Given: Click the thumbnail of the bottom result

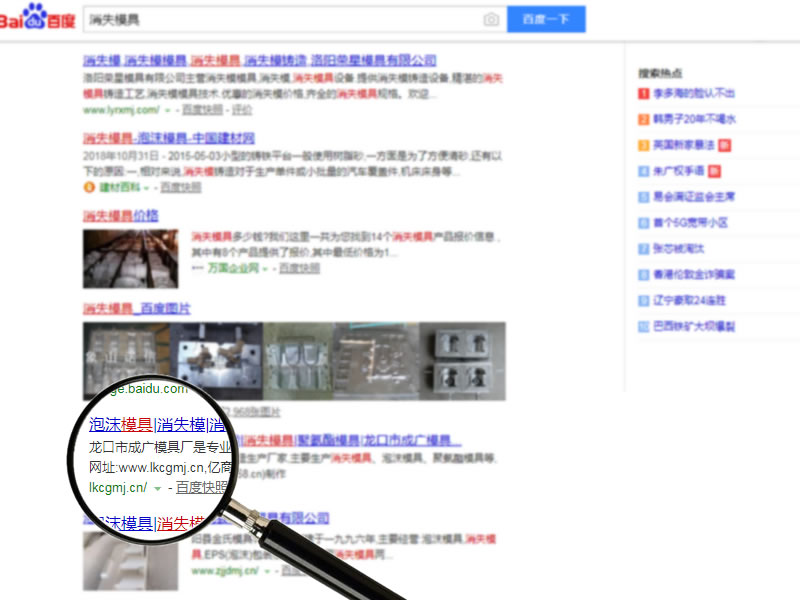Looking at the screenshot, I should pyautogui.click(x=131, y=561).
